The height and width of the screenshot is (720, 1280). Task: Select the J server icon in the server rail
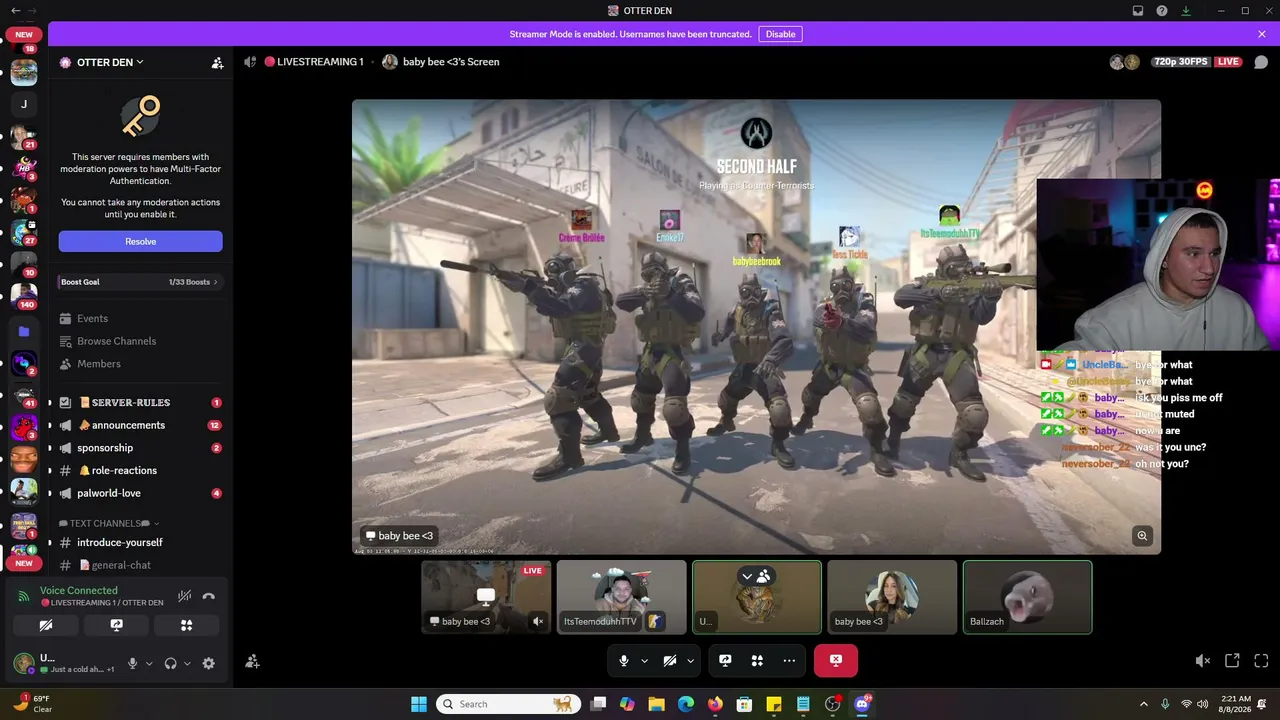click(x=24, y=104)
